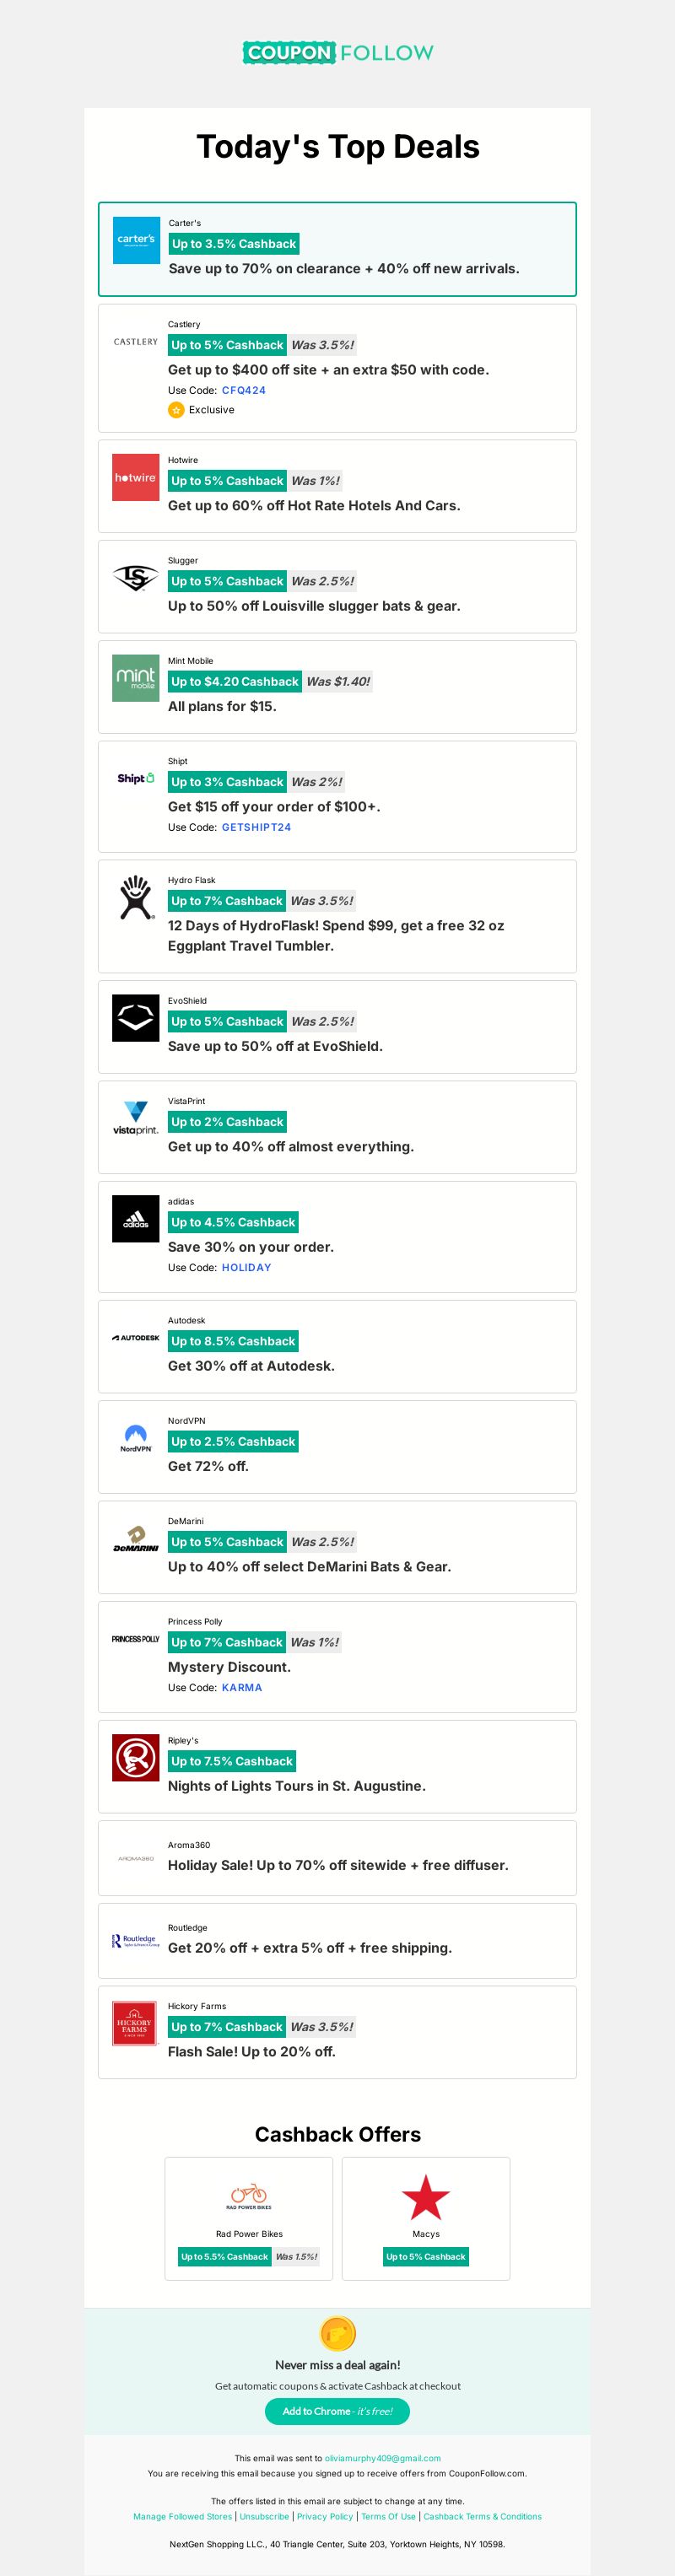Open the Unsubscribe link
The height and width of the screenshot is (2576, 675).
[264, 2516]
